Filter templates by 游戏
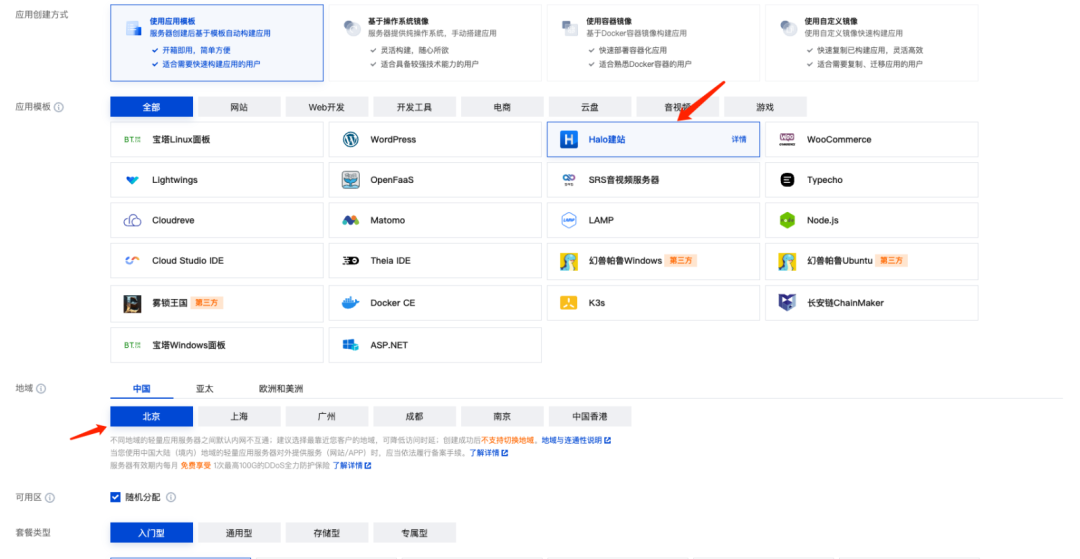The height and width of the screenshot is (559, 1080). tap(765, 107)
